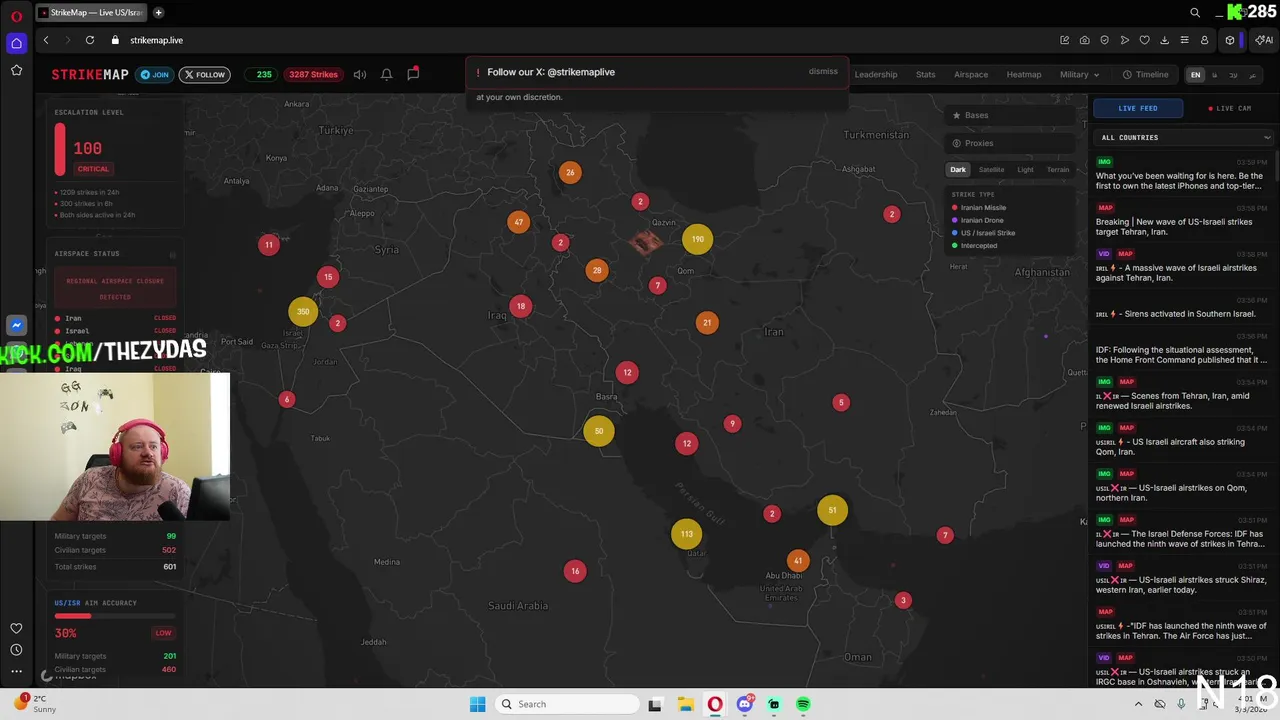Open Opera AI button in toolbar

pyautogui.click(x=1264, y=40)
